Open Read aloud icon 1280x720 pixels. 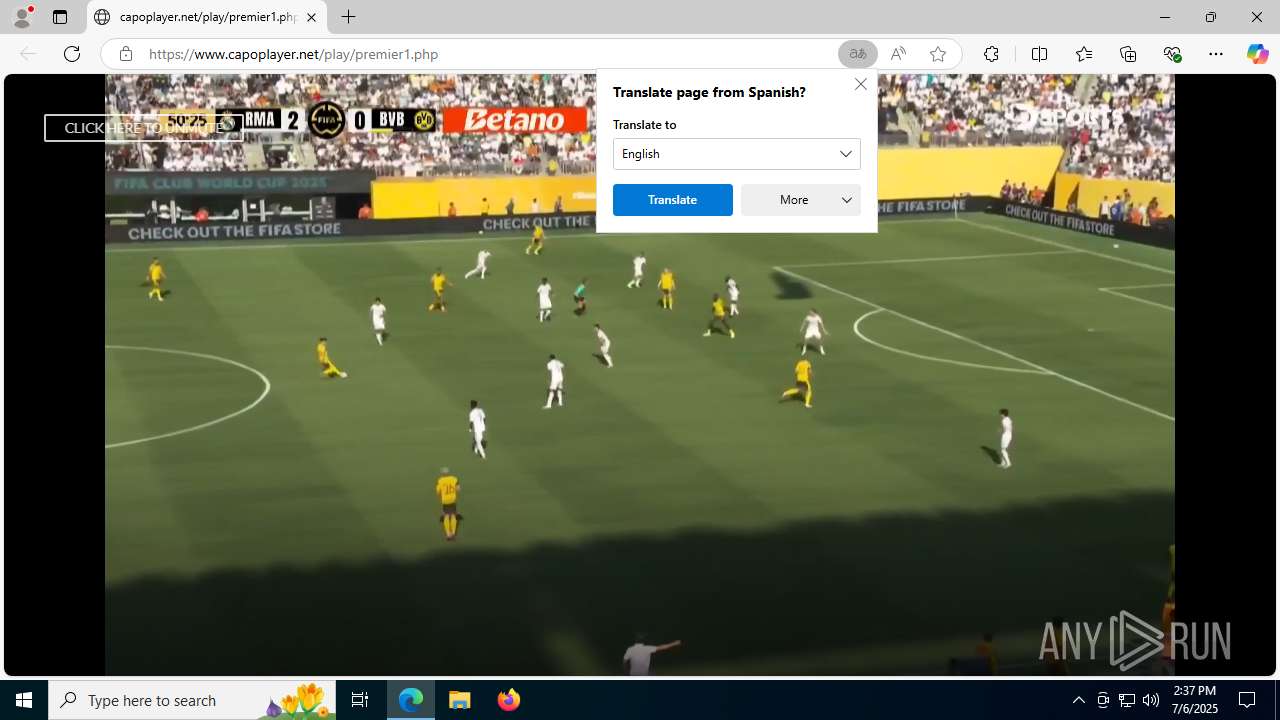pyautogui.click(x=898, y=54)
